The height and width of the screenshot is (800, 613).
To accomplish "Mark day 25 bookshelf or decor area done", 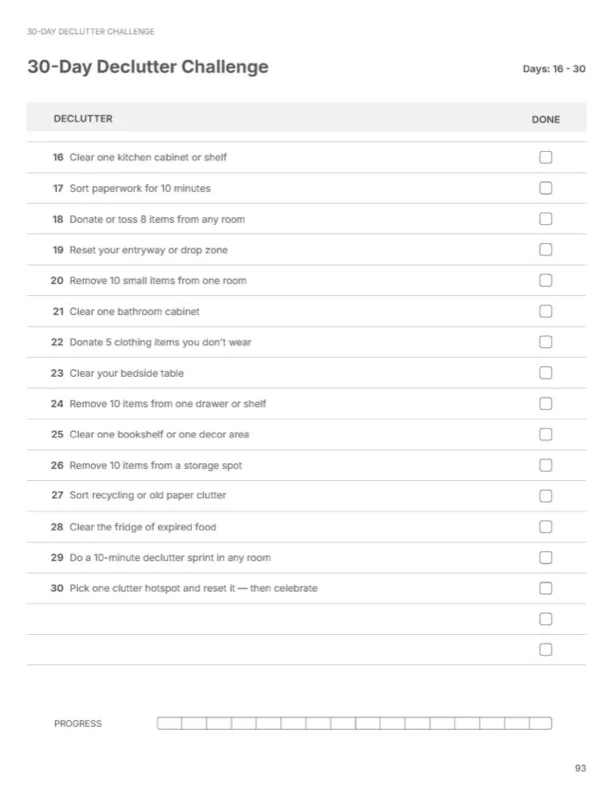I will point(546,434).
